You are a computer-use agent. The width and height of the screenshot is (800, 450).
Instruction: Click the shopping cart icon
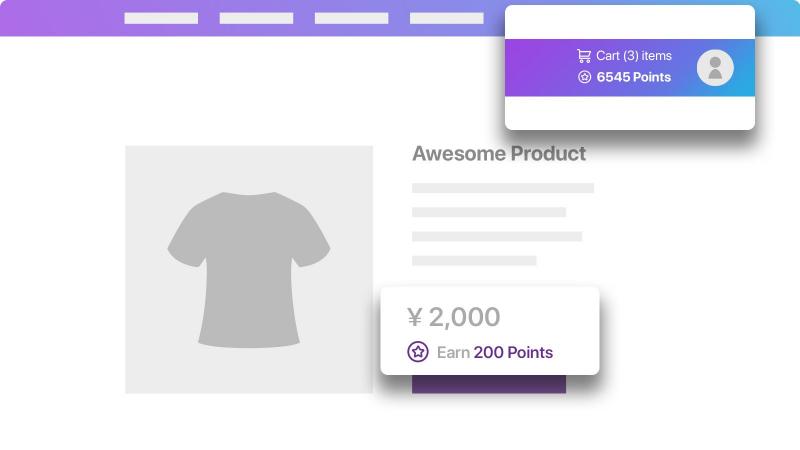click(x=584, y=56)
